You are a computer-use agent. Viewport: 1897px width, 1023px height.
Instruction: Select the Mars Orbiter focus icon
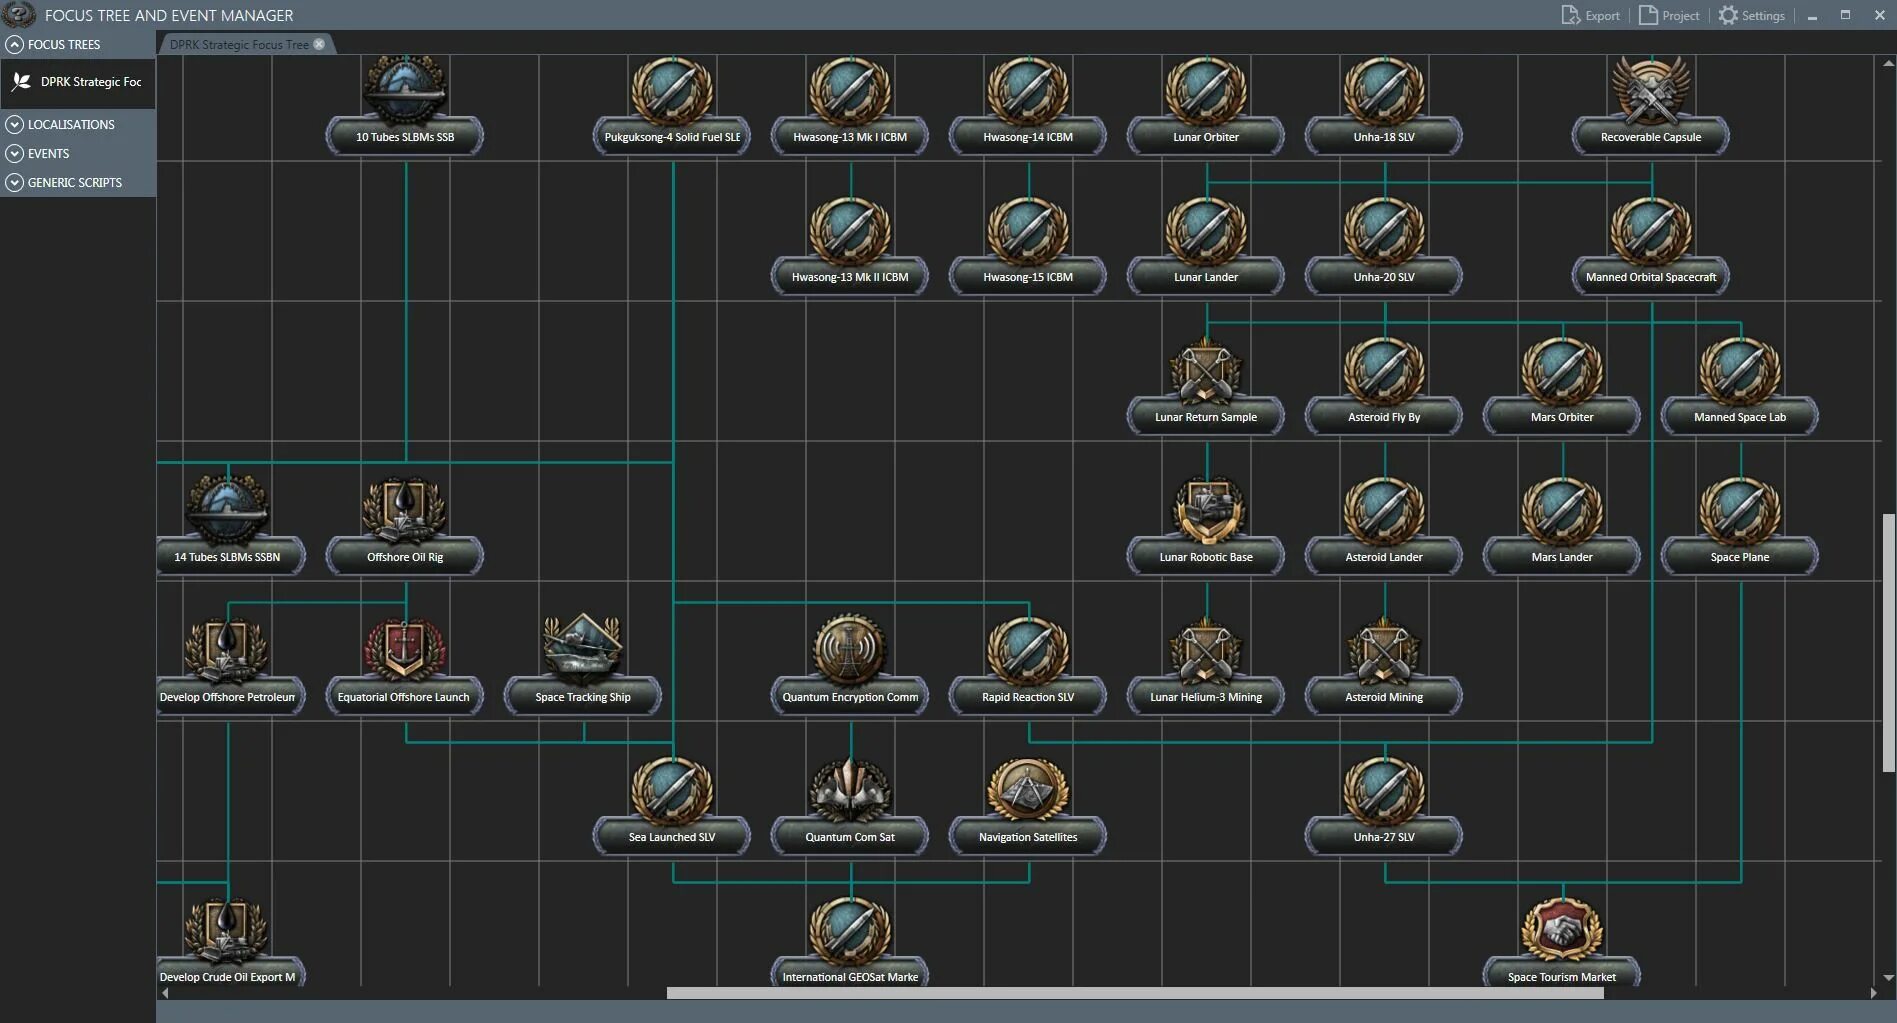[x=1562, y=370]
